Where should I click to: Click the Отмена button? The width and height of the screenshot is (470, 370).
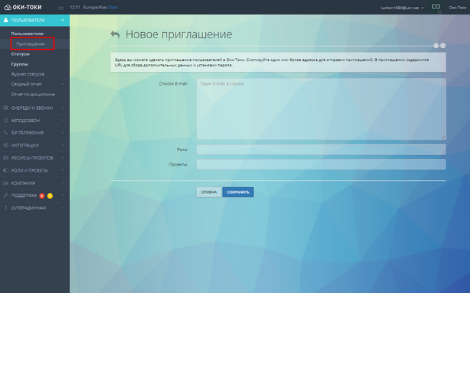tap(209, 192)
